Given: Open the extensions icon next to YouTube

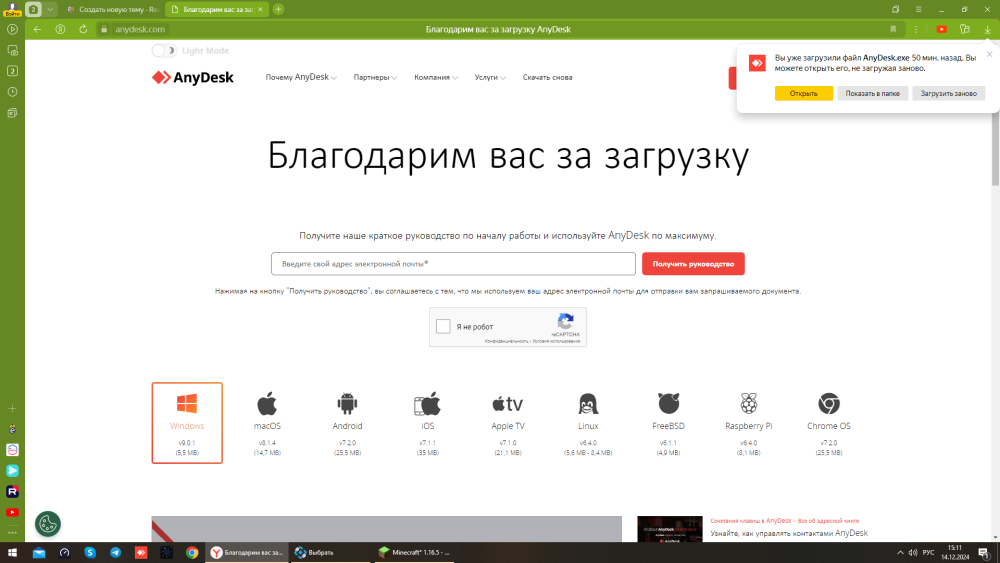Looking at the screenshot, I should tap(964, 29).
